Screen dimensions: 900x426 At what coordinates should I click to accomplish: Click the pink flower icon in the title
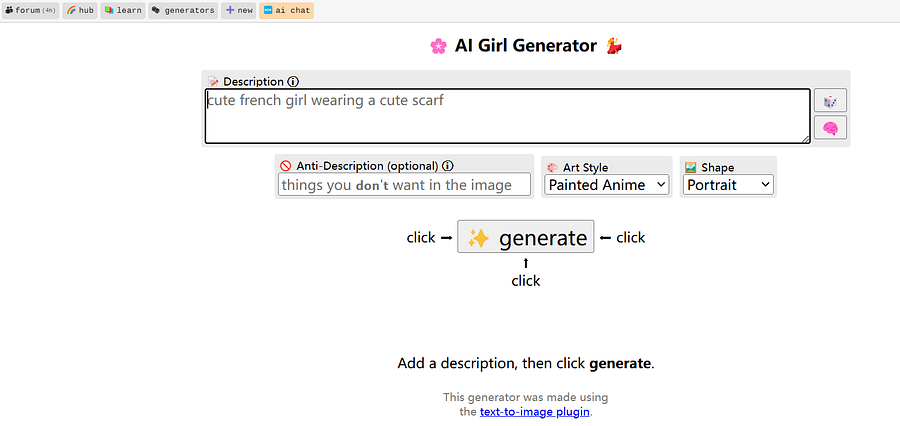(x=438, y=46)
